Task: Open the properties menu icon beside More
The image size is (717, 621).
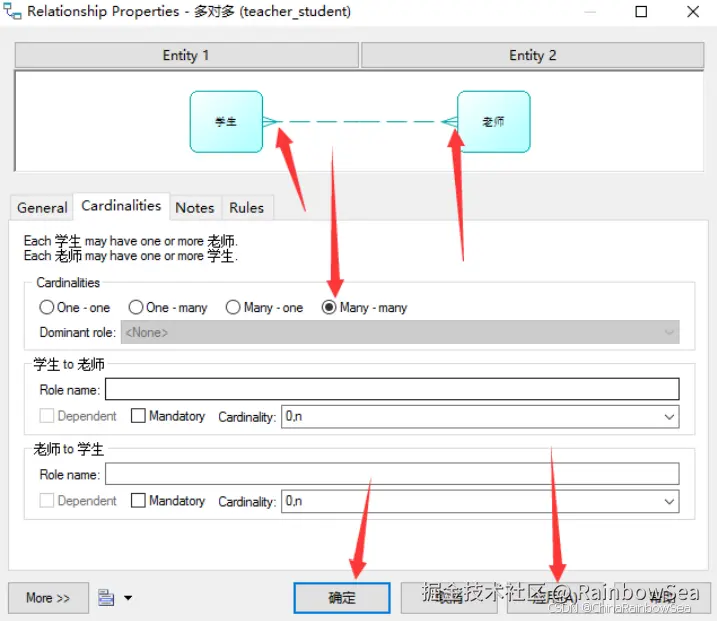Action: 106,598
